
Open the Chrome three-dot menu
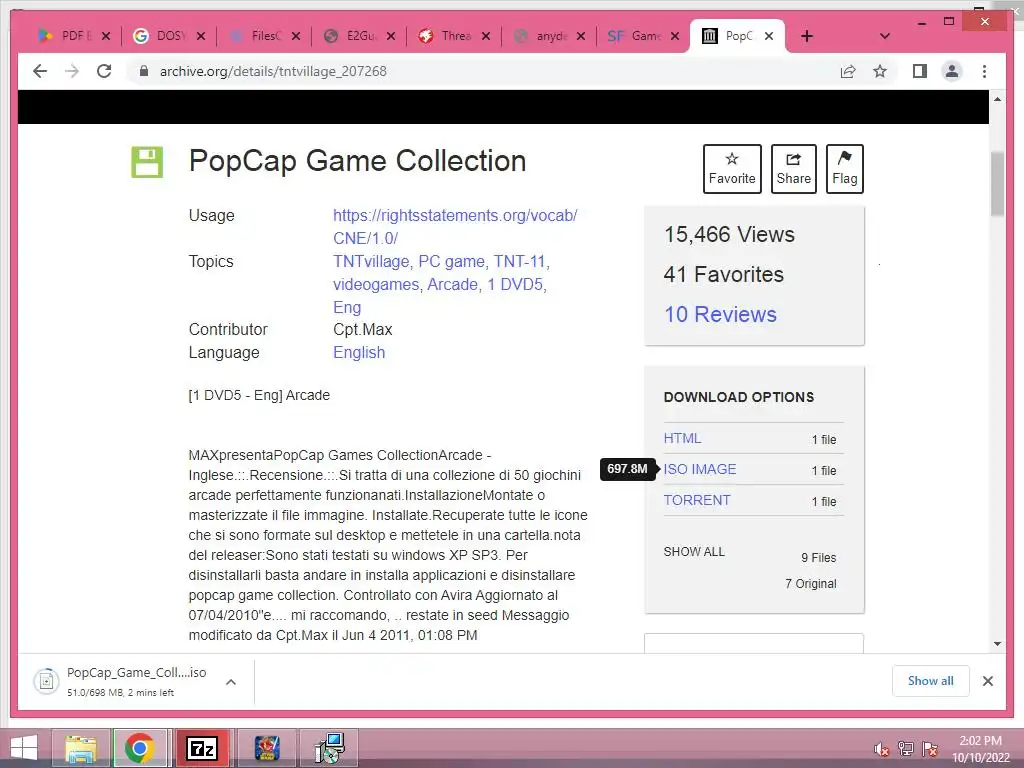[984, 71]
